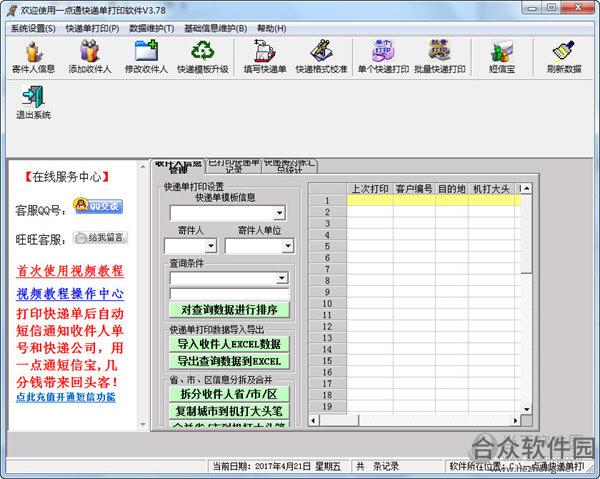
Task: Click grid vertical scrollbar down arrow
Action: click(x=527, y=409)
